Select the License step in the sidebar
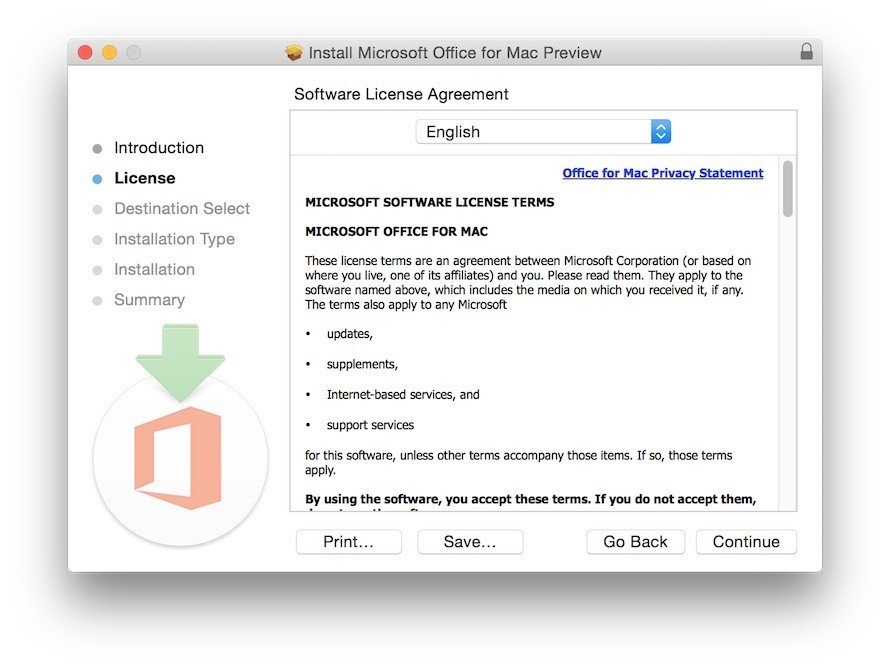This screenshot has width=890, height=669. (145, 178)
